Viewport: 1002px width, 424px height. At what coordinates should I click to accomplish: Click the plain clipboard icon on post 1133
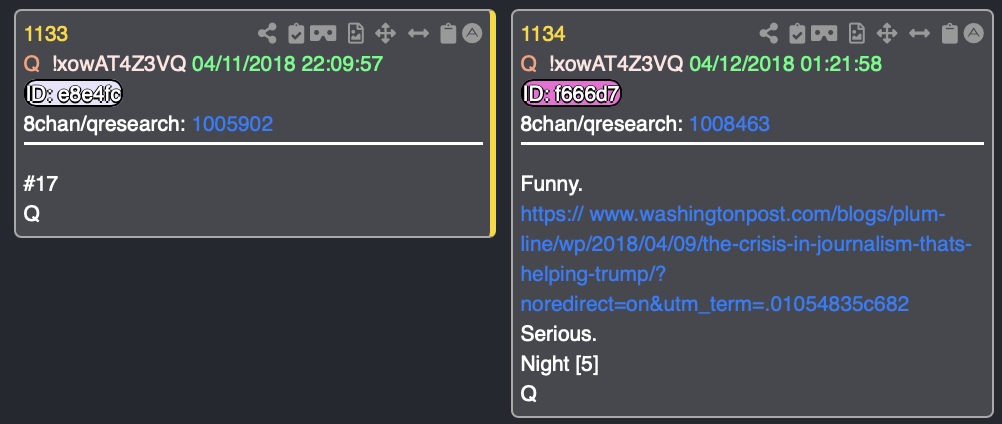(449, 33)
